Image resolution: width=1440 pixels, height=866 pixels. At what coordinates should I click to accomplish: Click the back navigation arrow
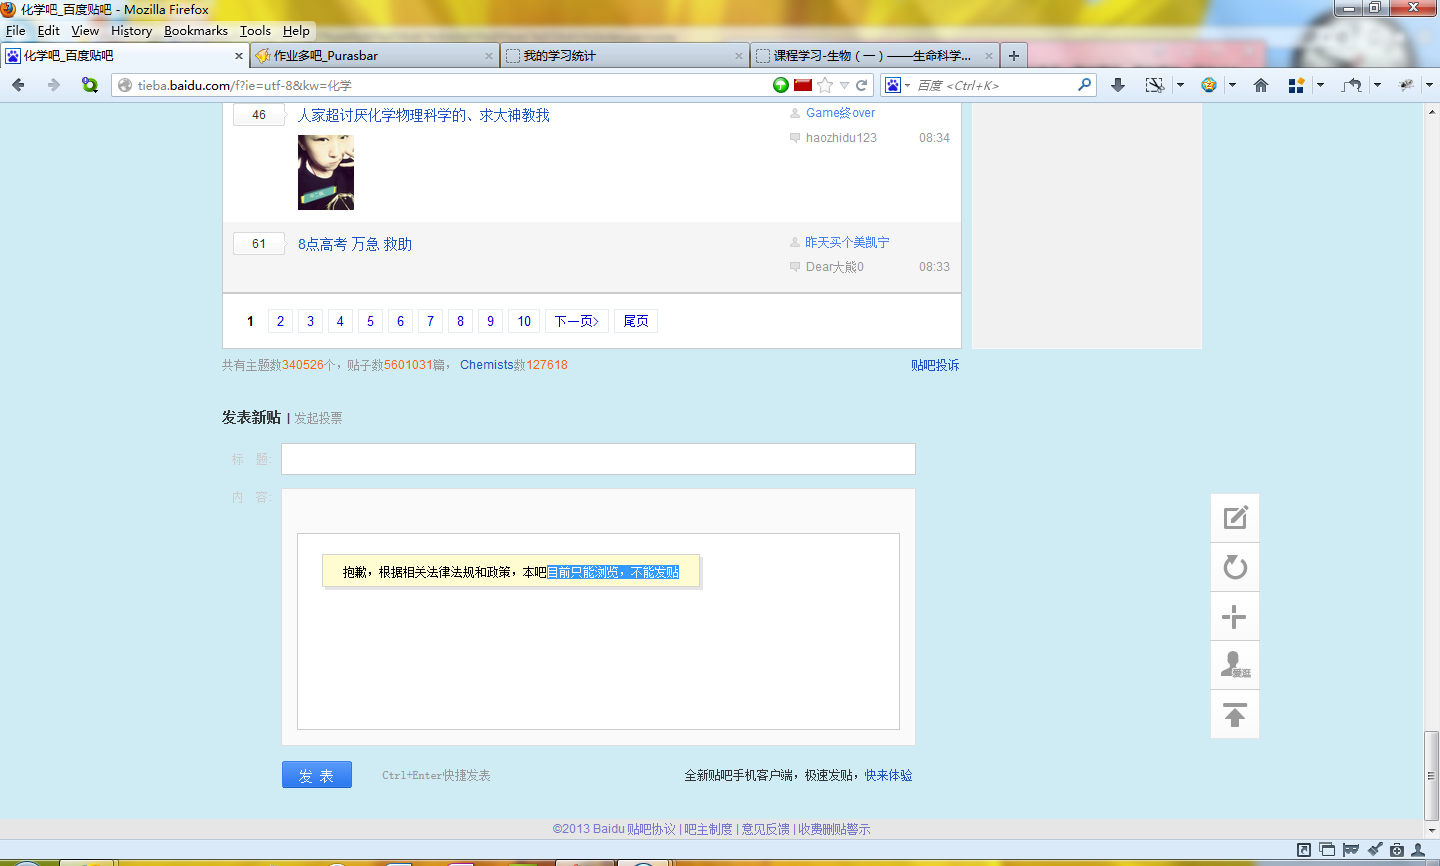pyautogui.click(x=19, y=86)
